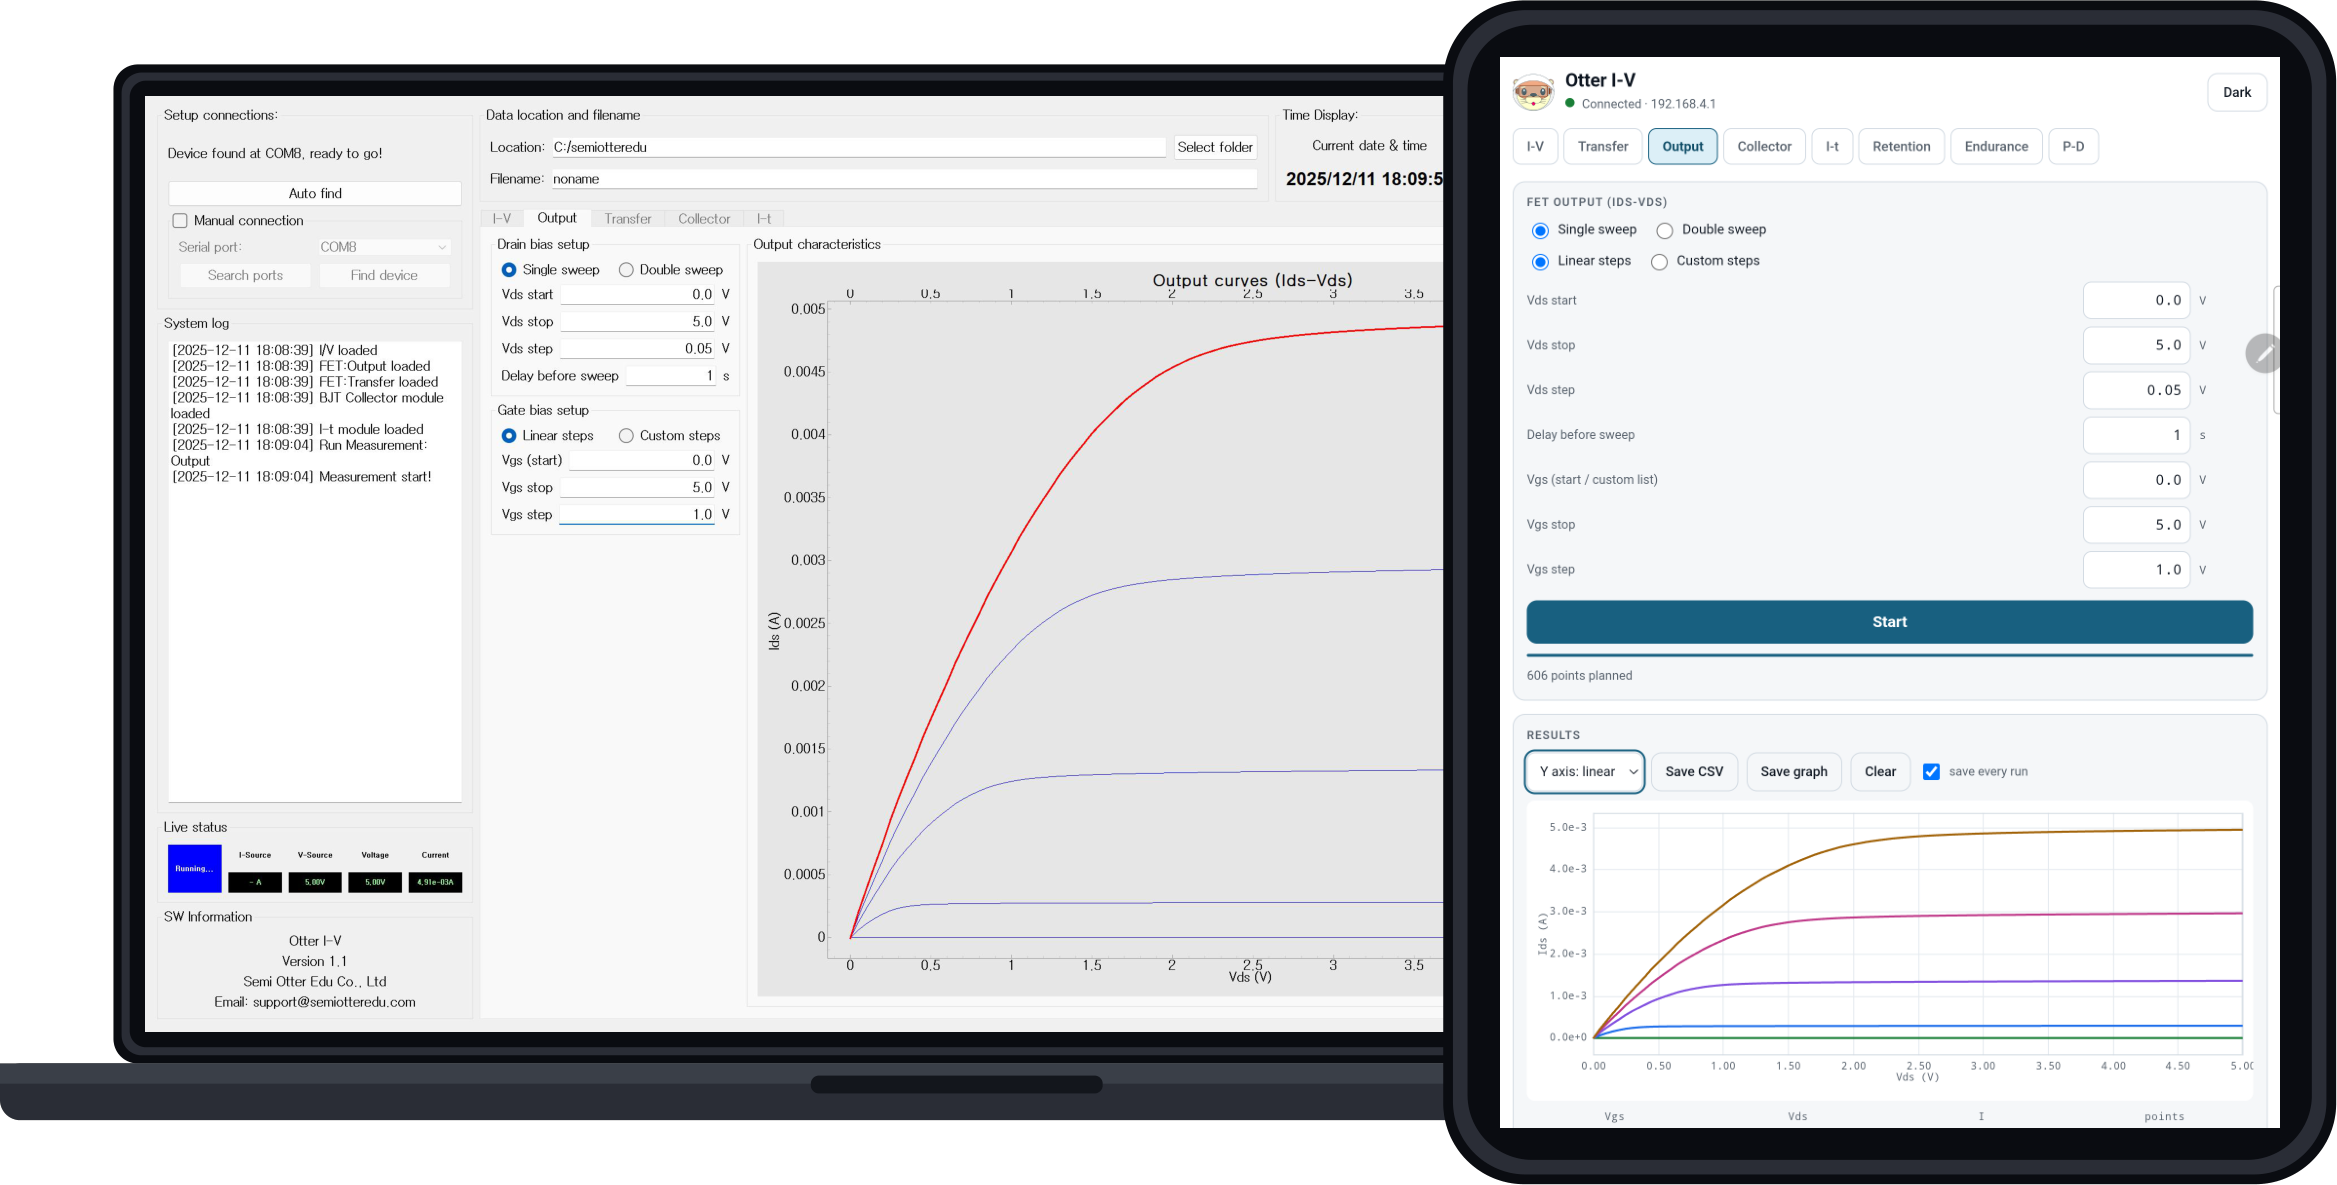Switch to Retention tab on the tablet
Screen dimensions: 2337x1185
tap(1901, 147)
